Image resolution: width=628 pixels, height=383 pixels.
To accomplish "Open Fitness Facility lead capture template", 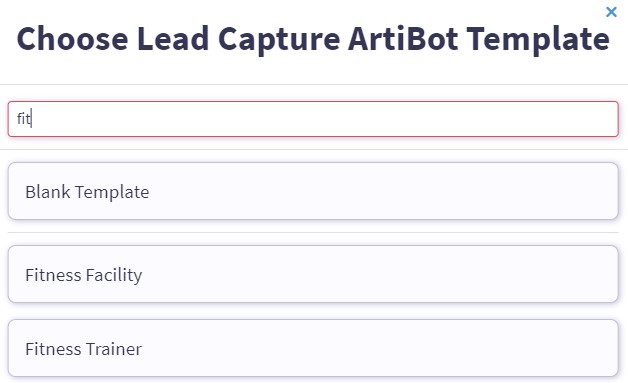I will point(313,274).
